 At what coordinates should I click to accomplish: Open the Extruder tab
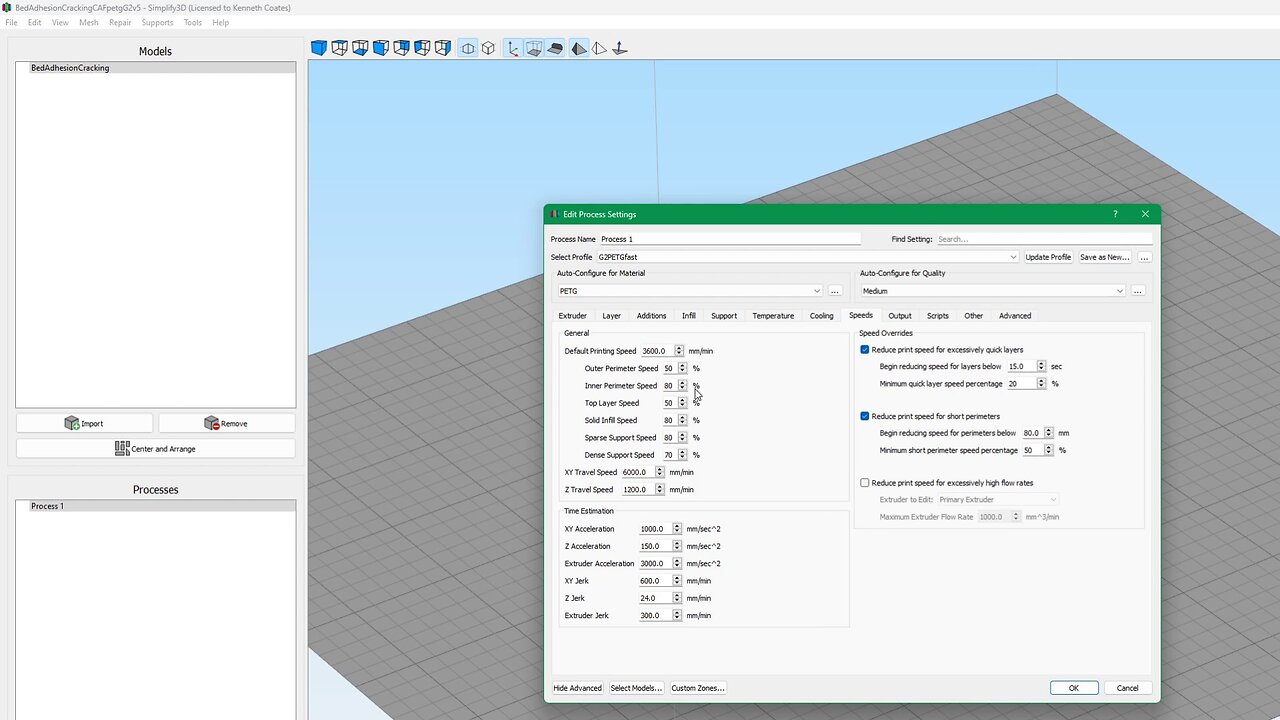tap(573, 316)
